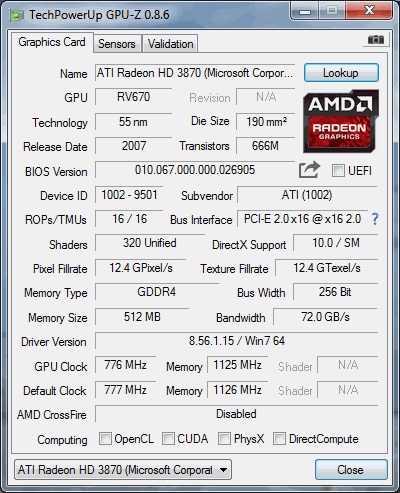The width and height of the screenshot is (400, 493).
Task: Click the GPU Clock value 776 MHz
Action: click(x=125, y=365)
